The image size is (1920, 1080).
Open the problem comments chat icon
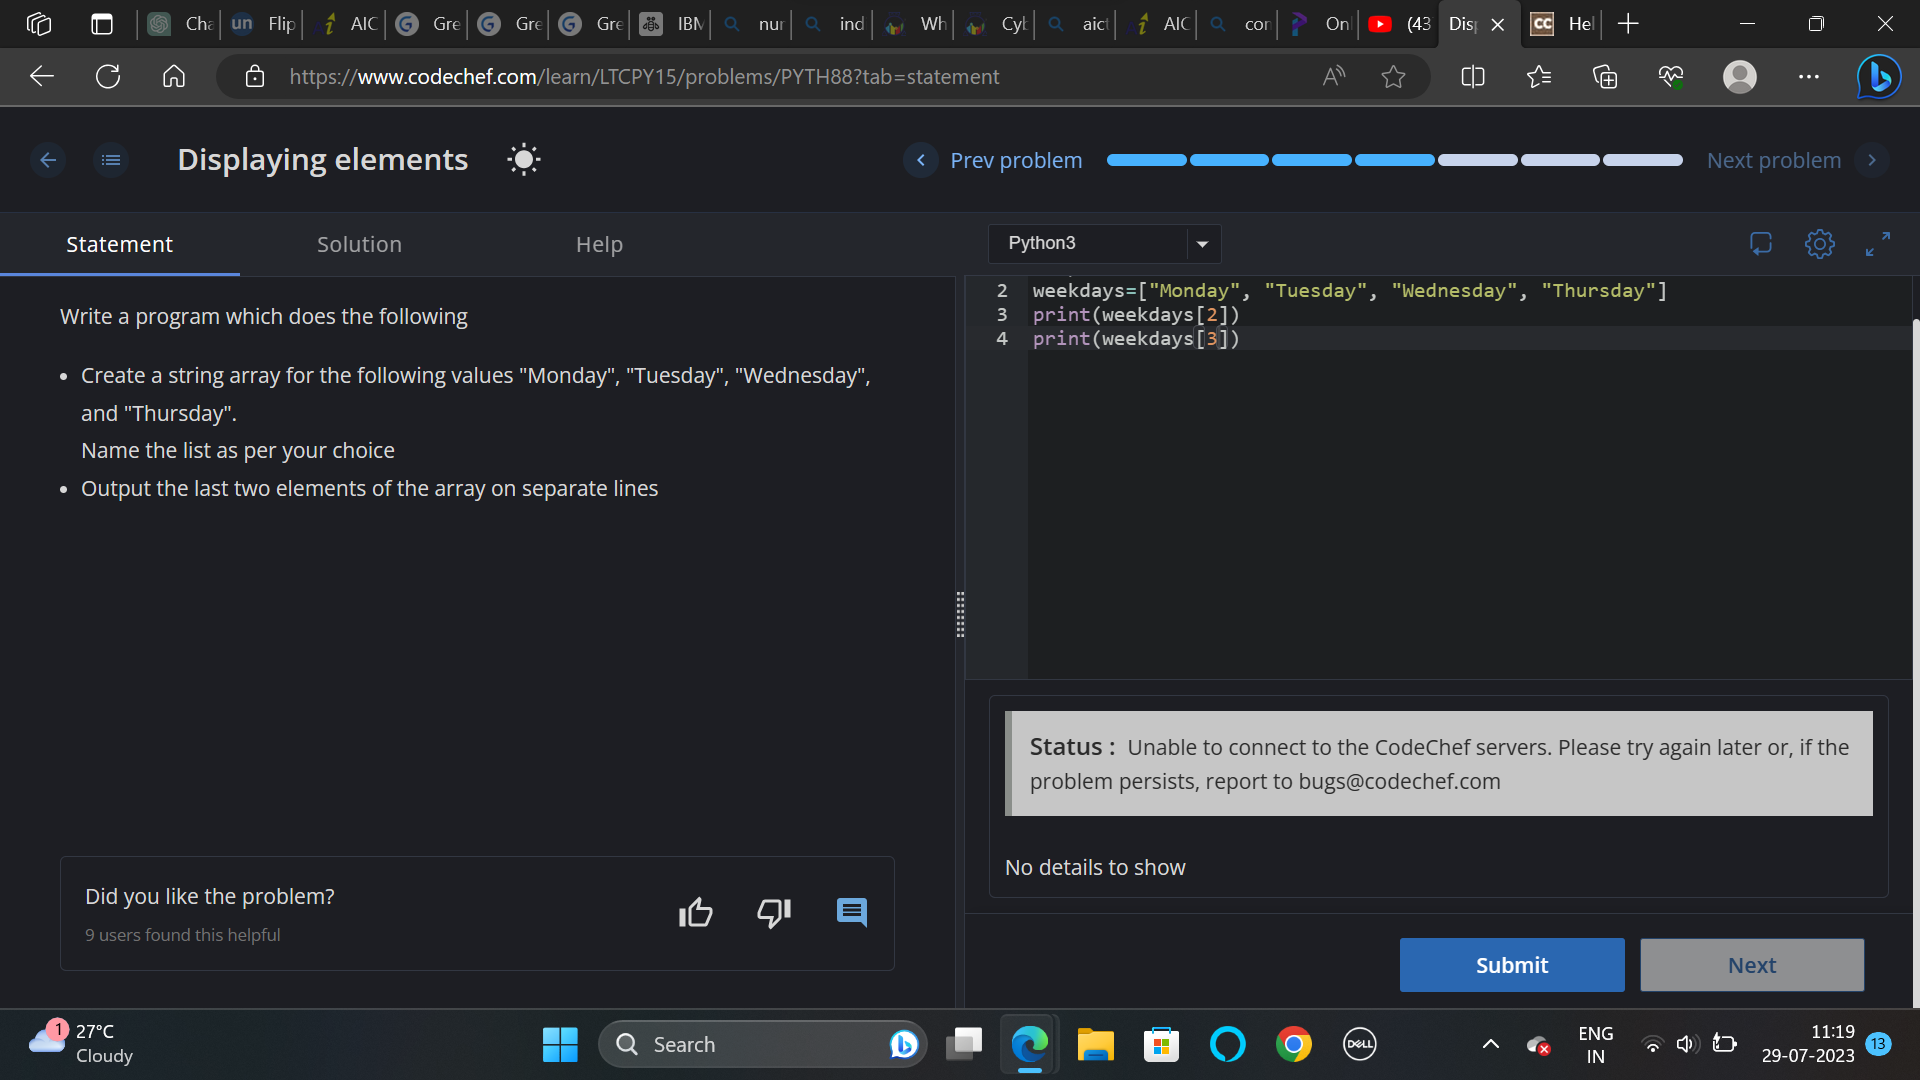[x=851, y=912]
